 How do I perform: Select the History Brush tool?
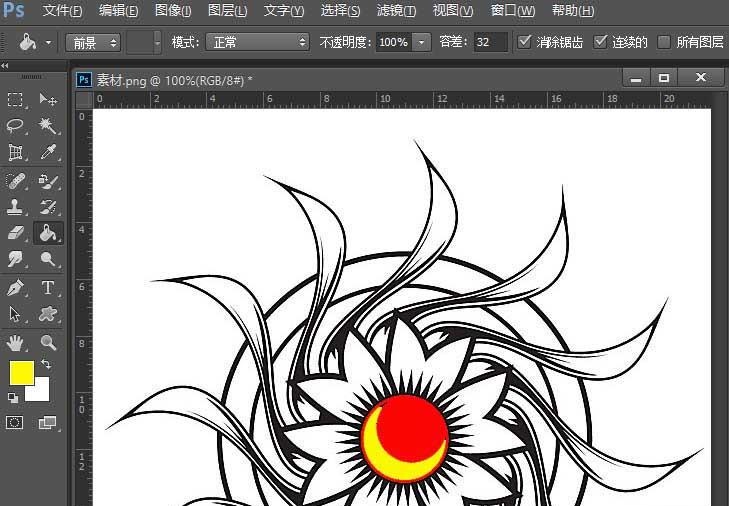click(x=48, y=207)
